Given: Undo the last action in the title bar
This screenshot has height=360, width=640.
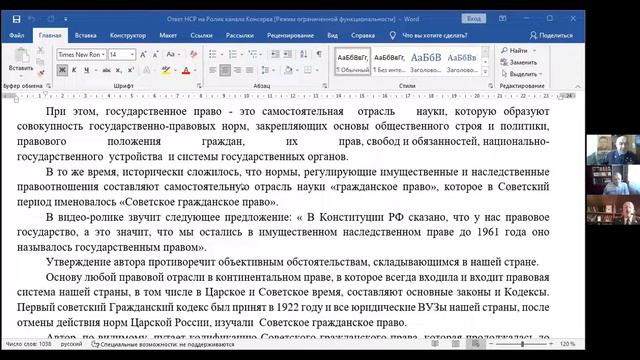Looking at the screenshot, I should tap(32, 19).
